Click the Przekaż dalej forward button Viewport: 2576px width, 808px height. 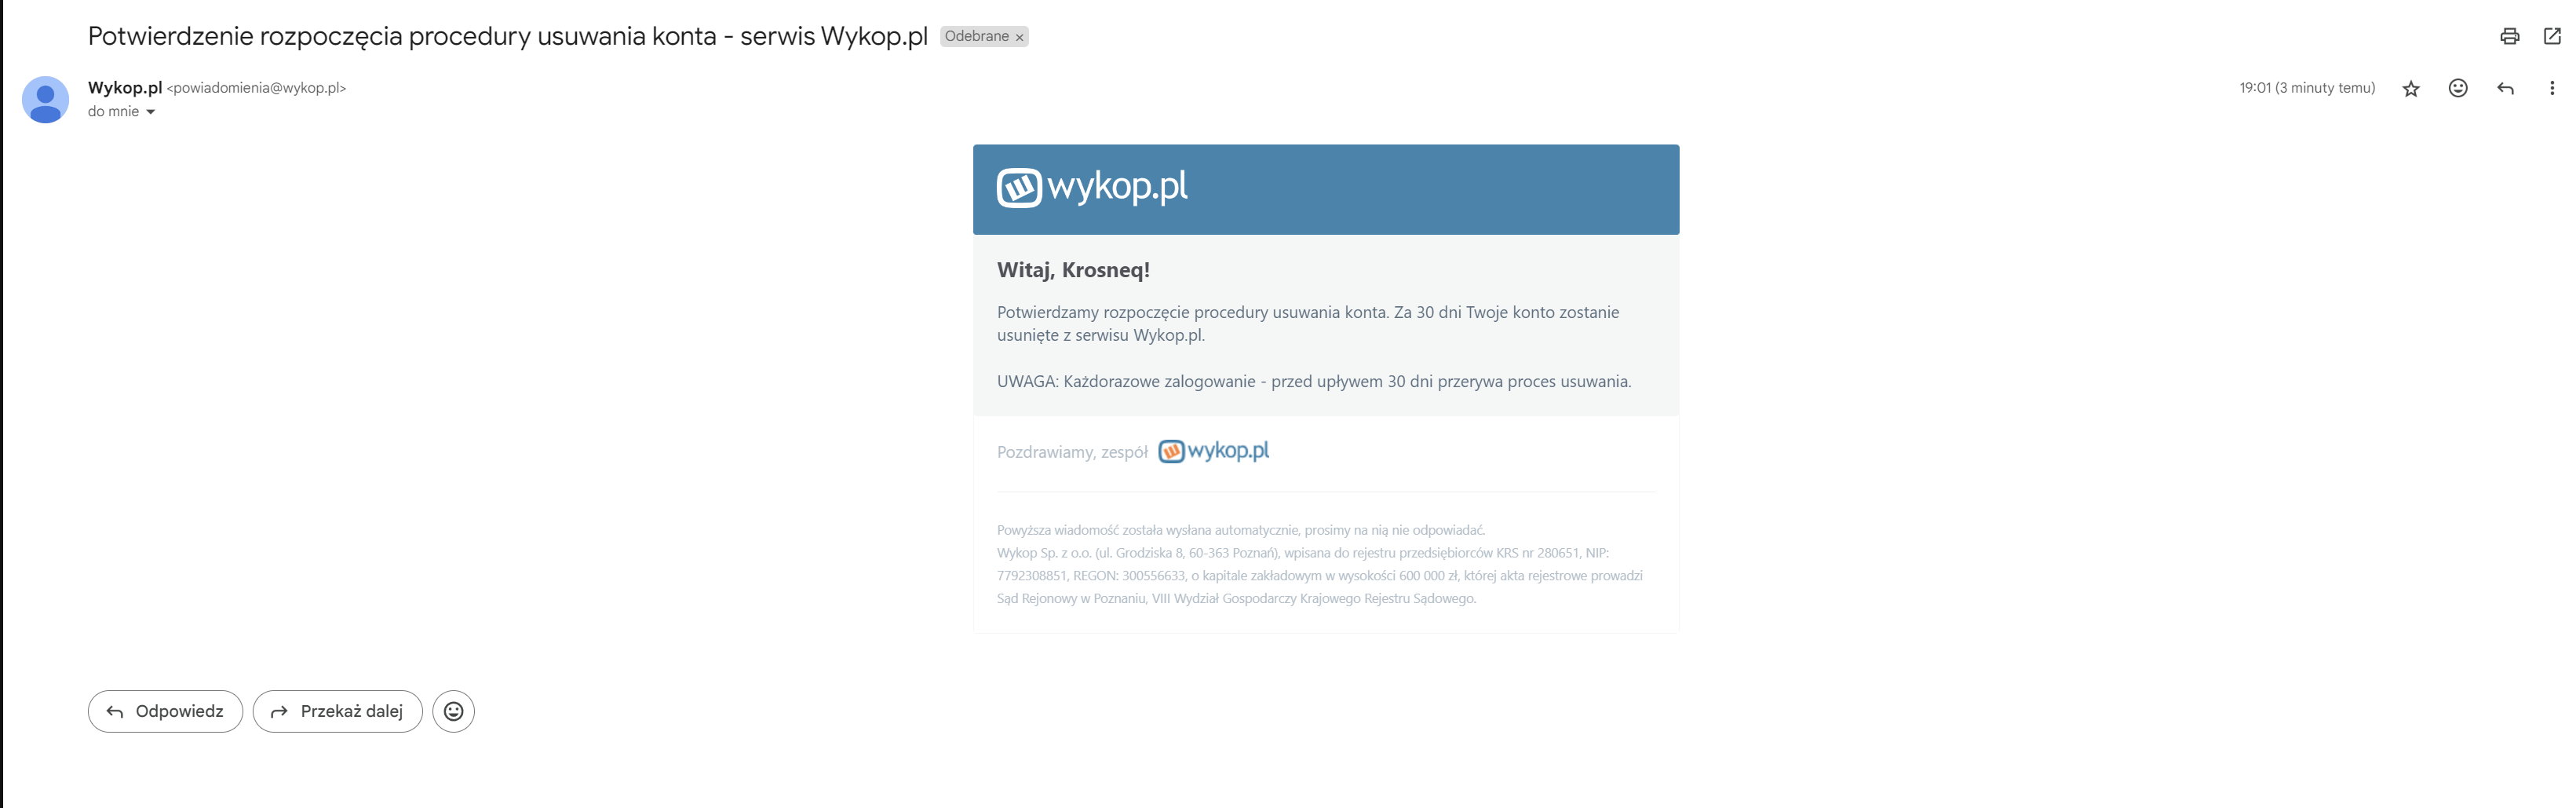[337, 711]
